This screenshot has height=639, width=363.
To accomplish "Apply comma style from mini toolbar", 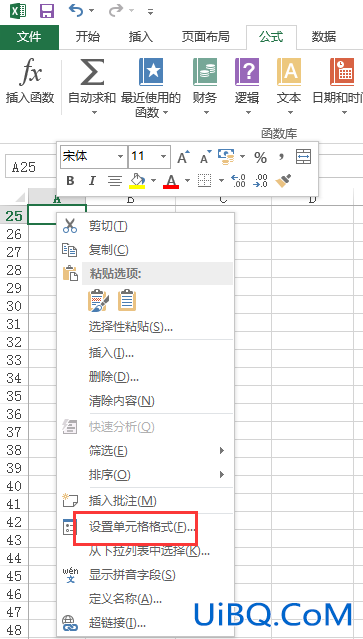I will pyautogui.click(x=281, y=156).
